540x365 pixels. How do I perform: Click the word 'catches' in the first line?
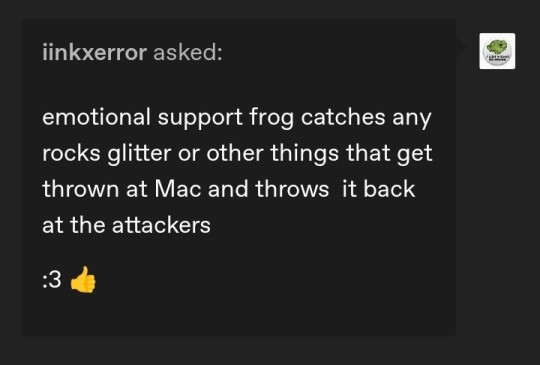coord(343,117)
